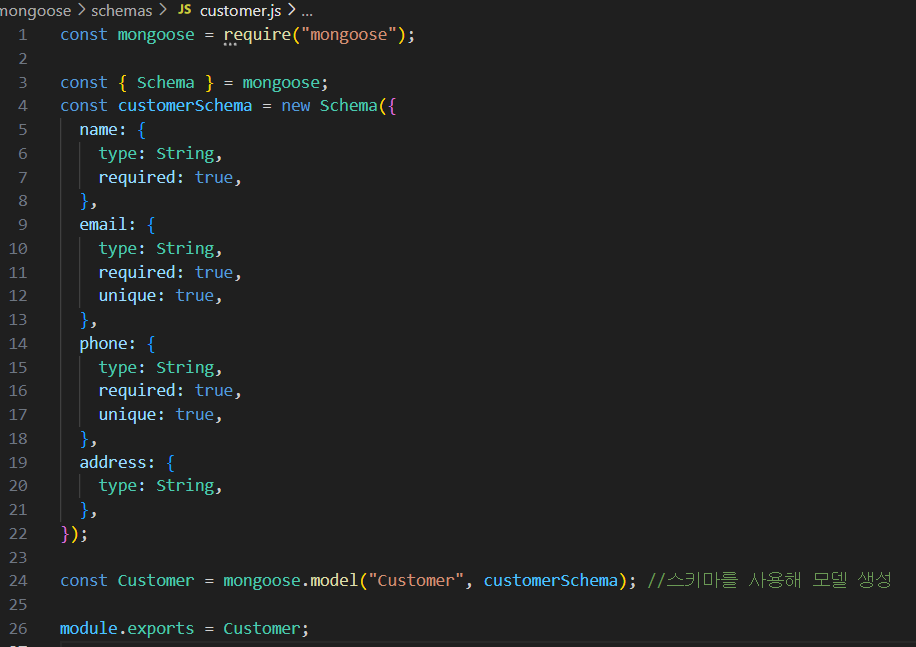Click the 'email' property on line 9
The width and height of the screenshot is (916, 647).
pos(103,225)
